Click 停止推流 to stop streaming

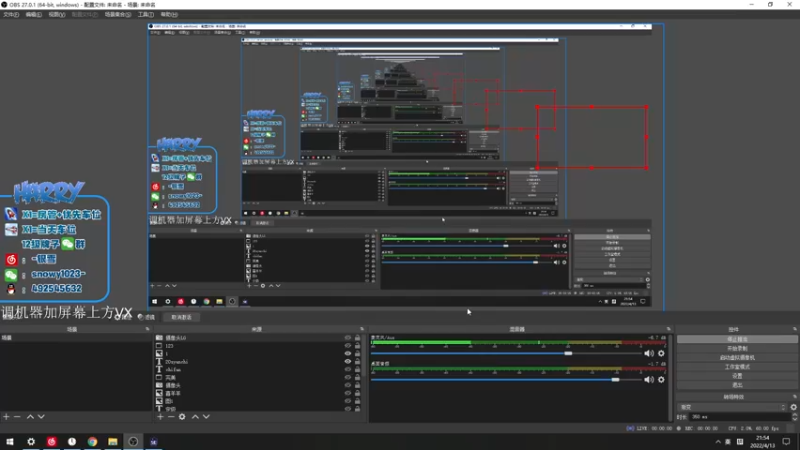(x=737, y=339)
